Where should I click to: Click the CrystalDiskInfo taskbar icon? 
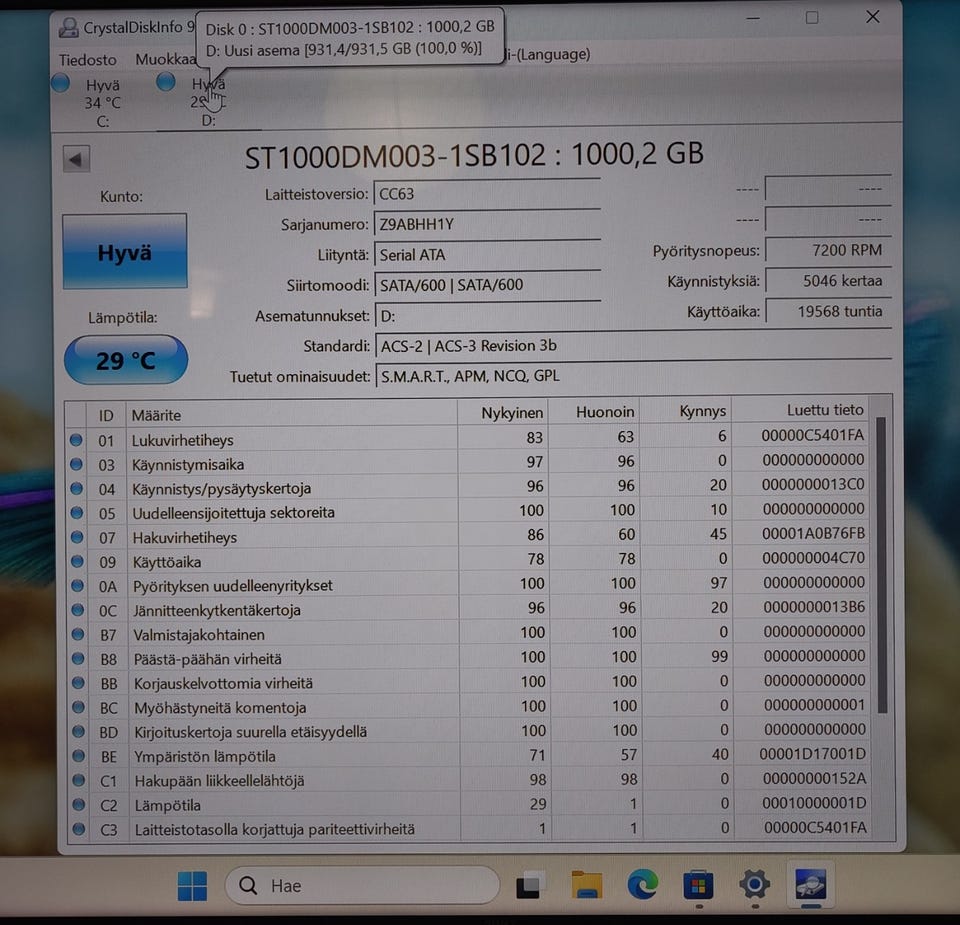[x=811, y=884]
